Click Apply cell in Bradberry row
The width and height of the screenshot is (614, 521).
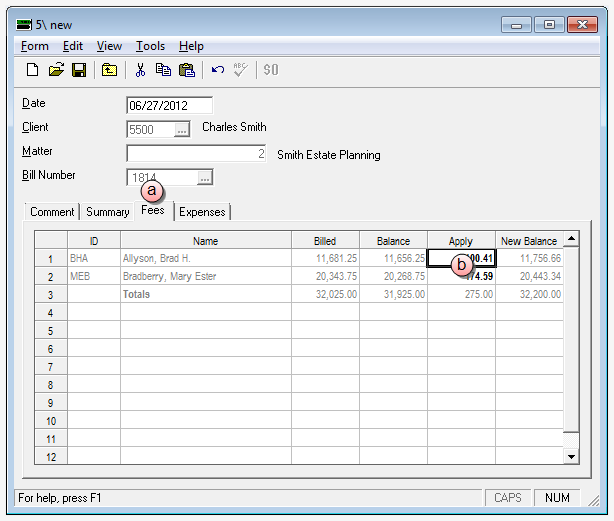tap(461, 276)
